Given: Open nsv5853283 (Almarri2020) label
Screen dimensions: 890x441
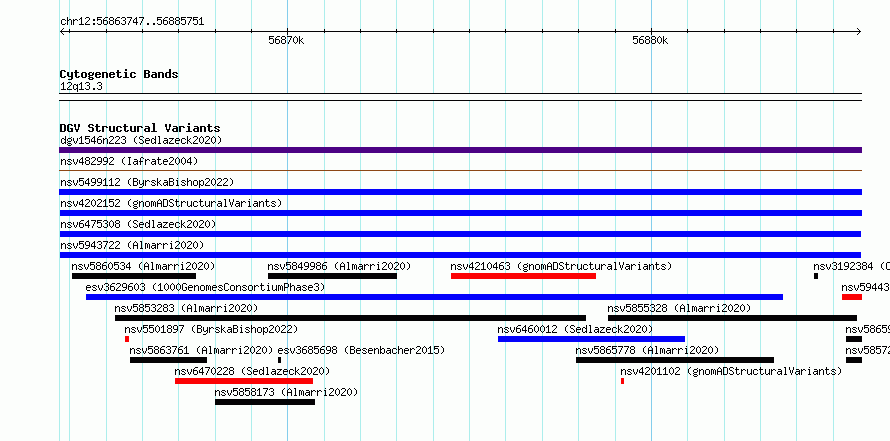Looking at the screenshot, I should pos(186,308).
